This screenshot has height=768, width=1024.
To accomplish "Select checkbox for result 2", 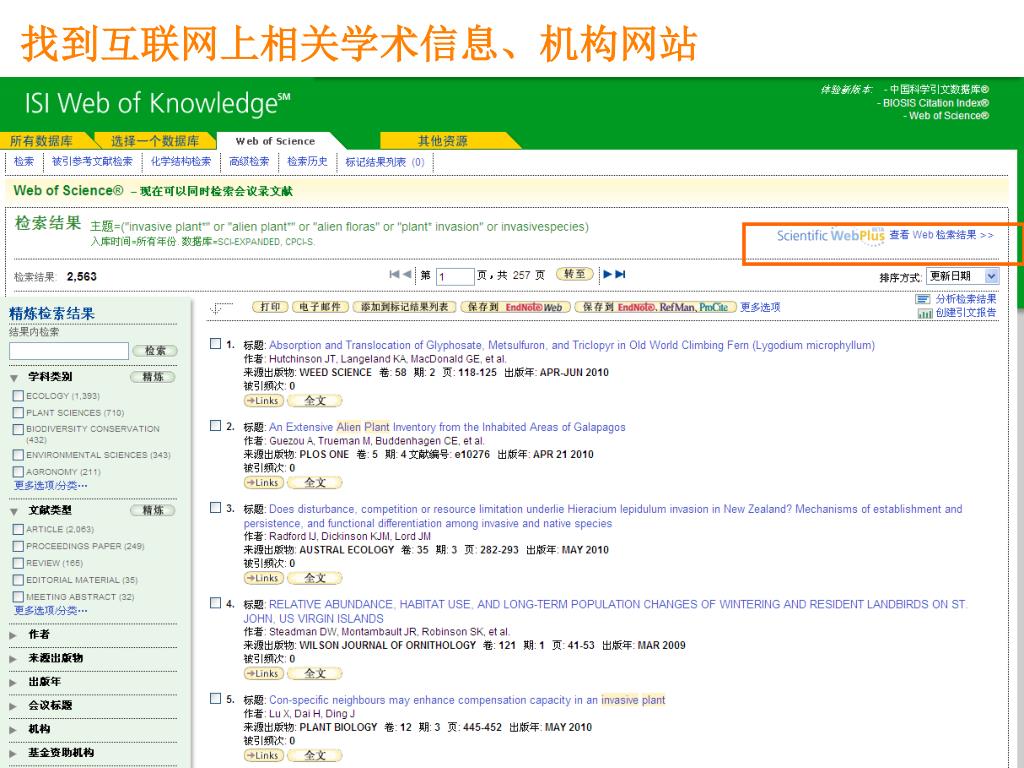I will (x=216, y=426).
